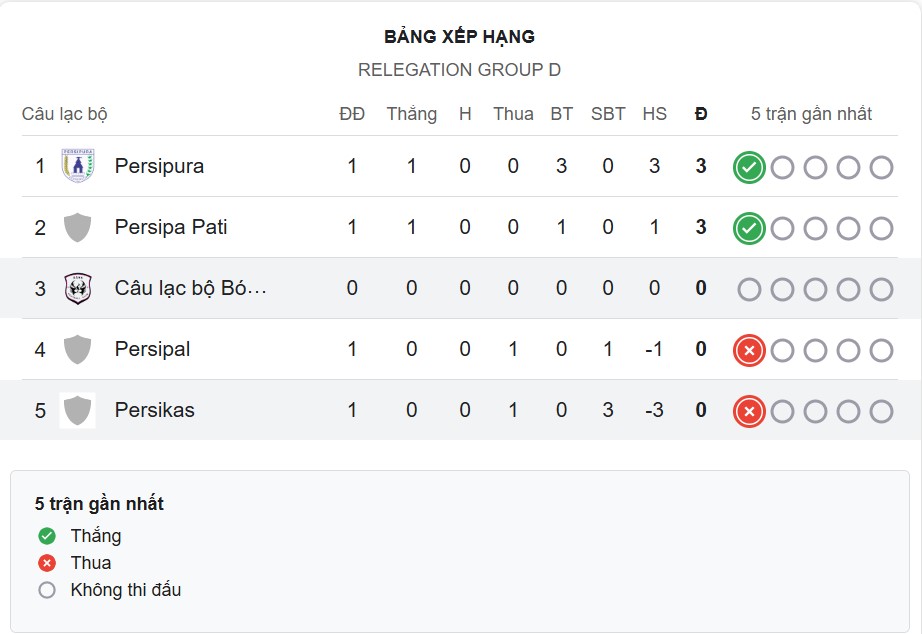Click the red loss icon beside Persikas
The image size is (922, 634).
point(748,410)
